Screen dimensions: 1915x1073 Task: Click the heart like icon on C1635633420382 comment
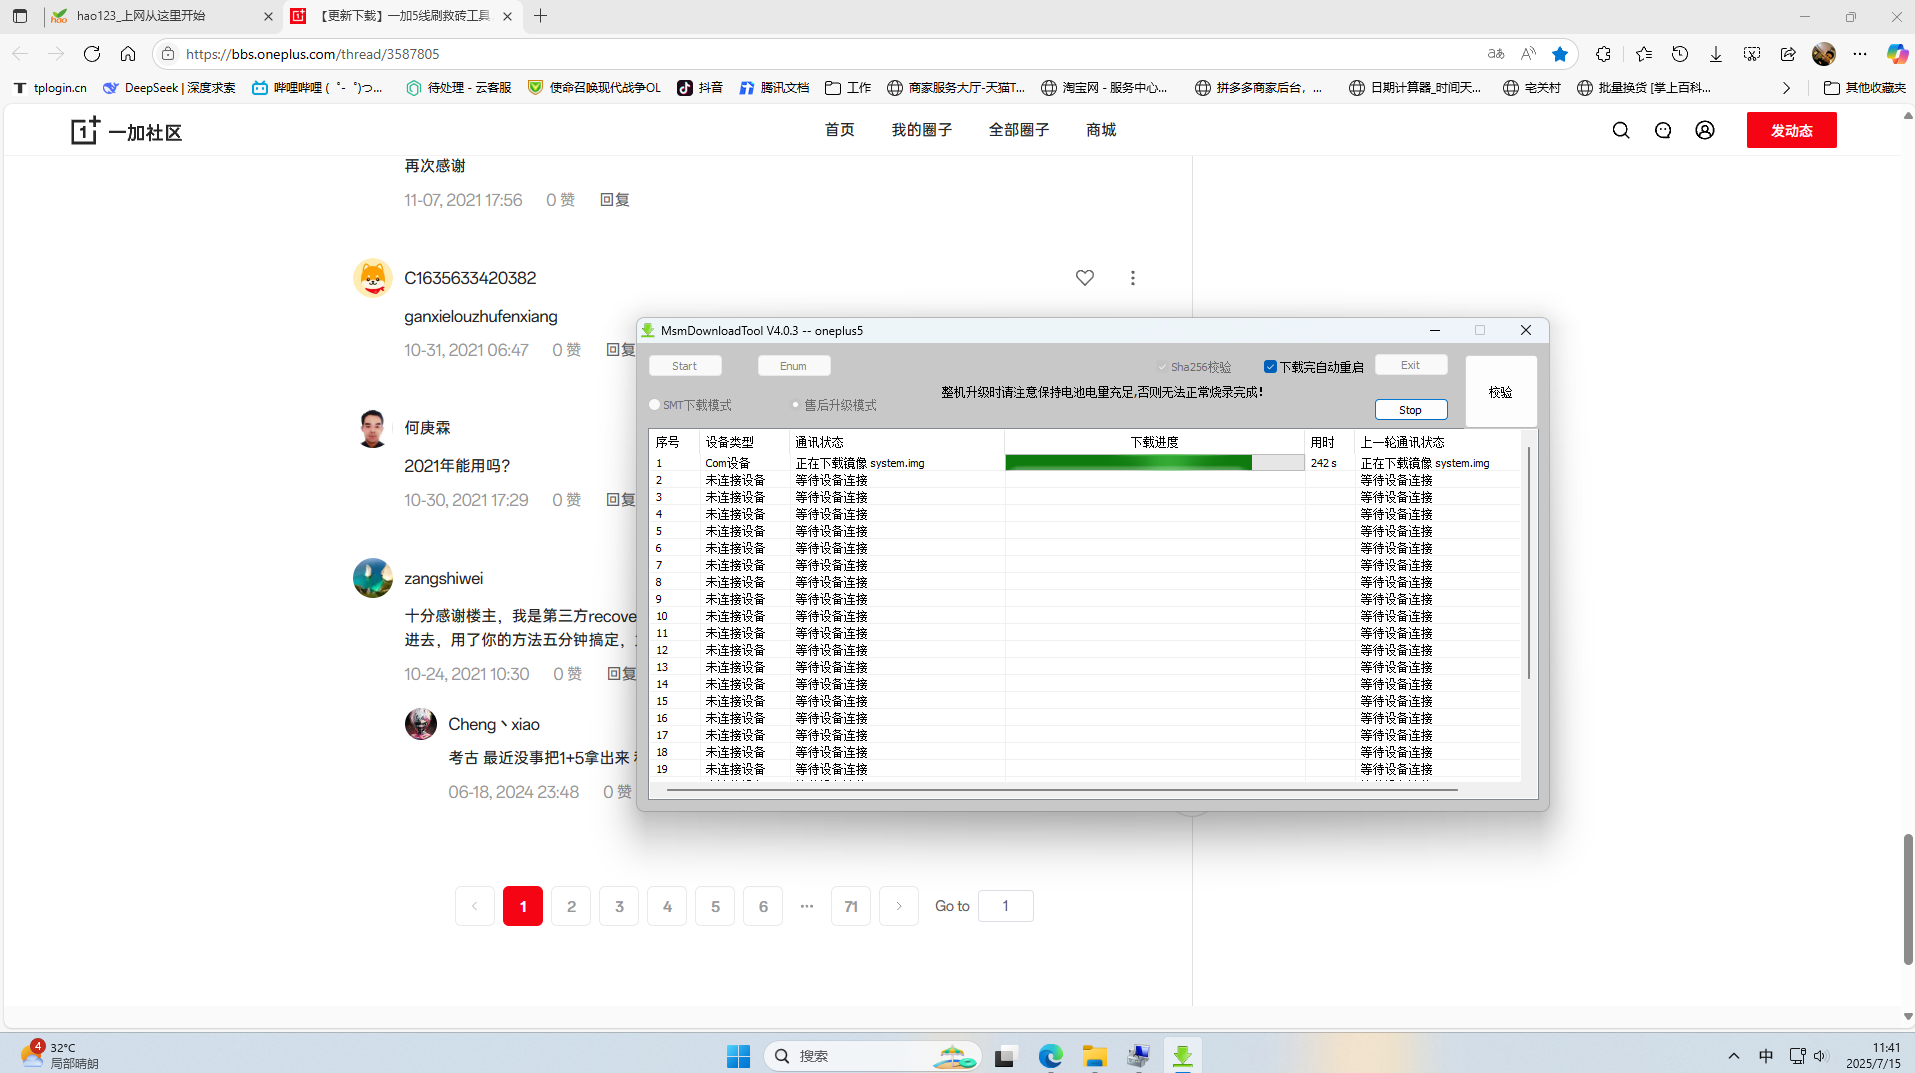point(1085,278)
